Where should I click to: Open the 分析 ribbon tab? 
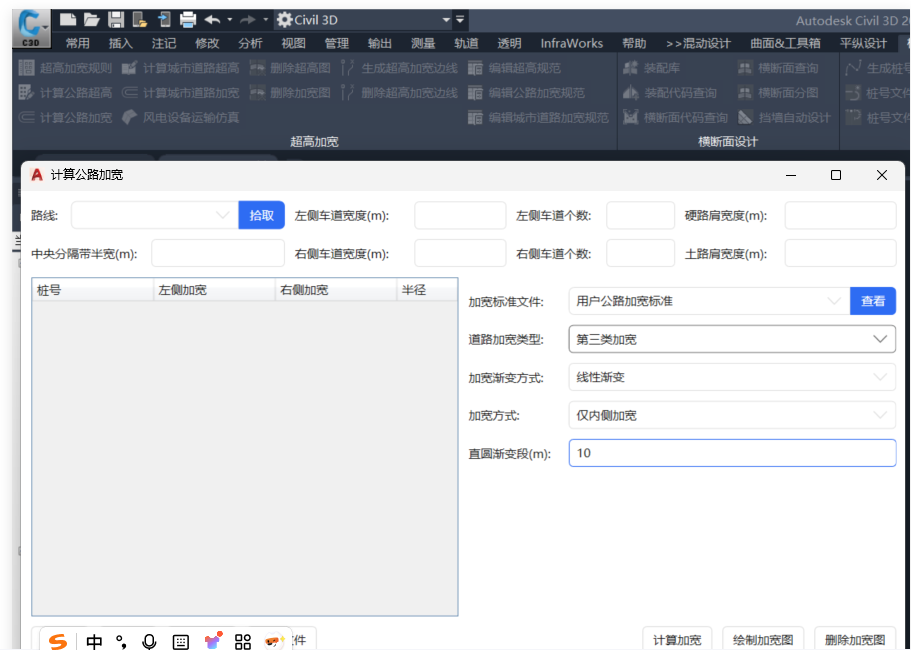pyautogui.click(x=250, y=44)
